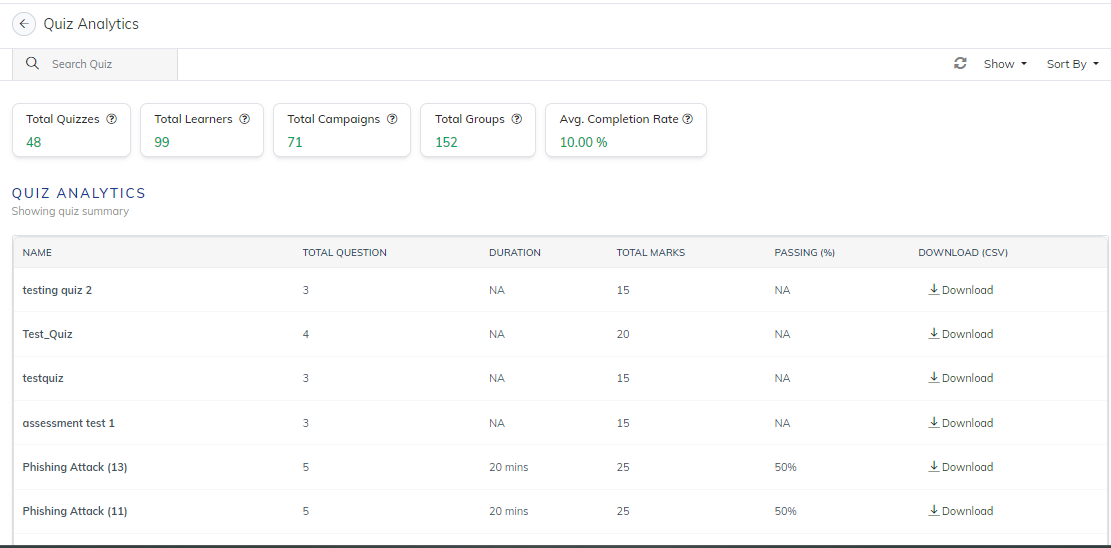The height and width of the screenshot is (548, 1111).
Task: Click the search magnifier icon
Action: 33,64
